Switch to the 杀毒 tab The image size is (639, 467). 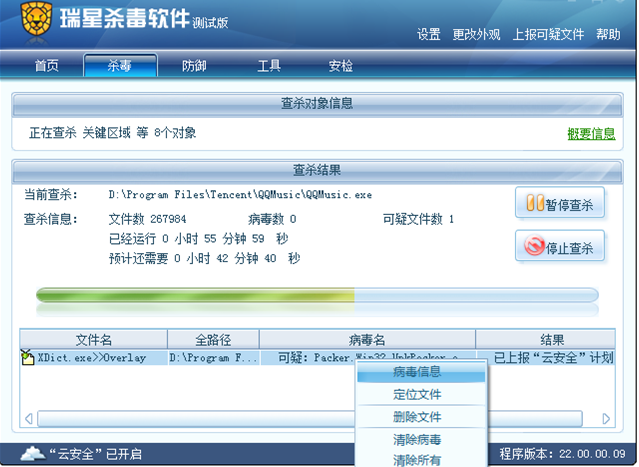(x=120, y=65)
